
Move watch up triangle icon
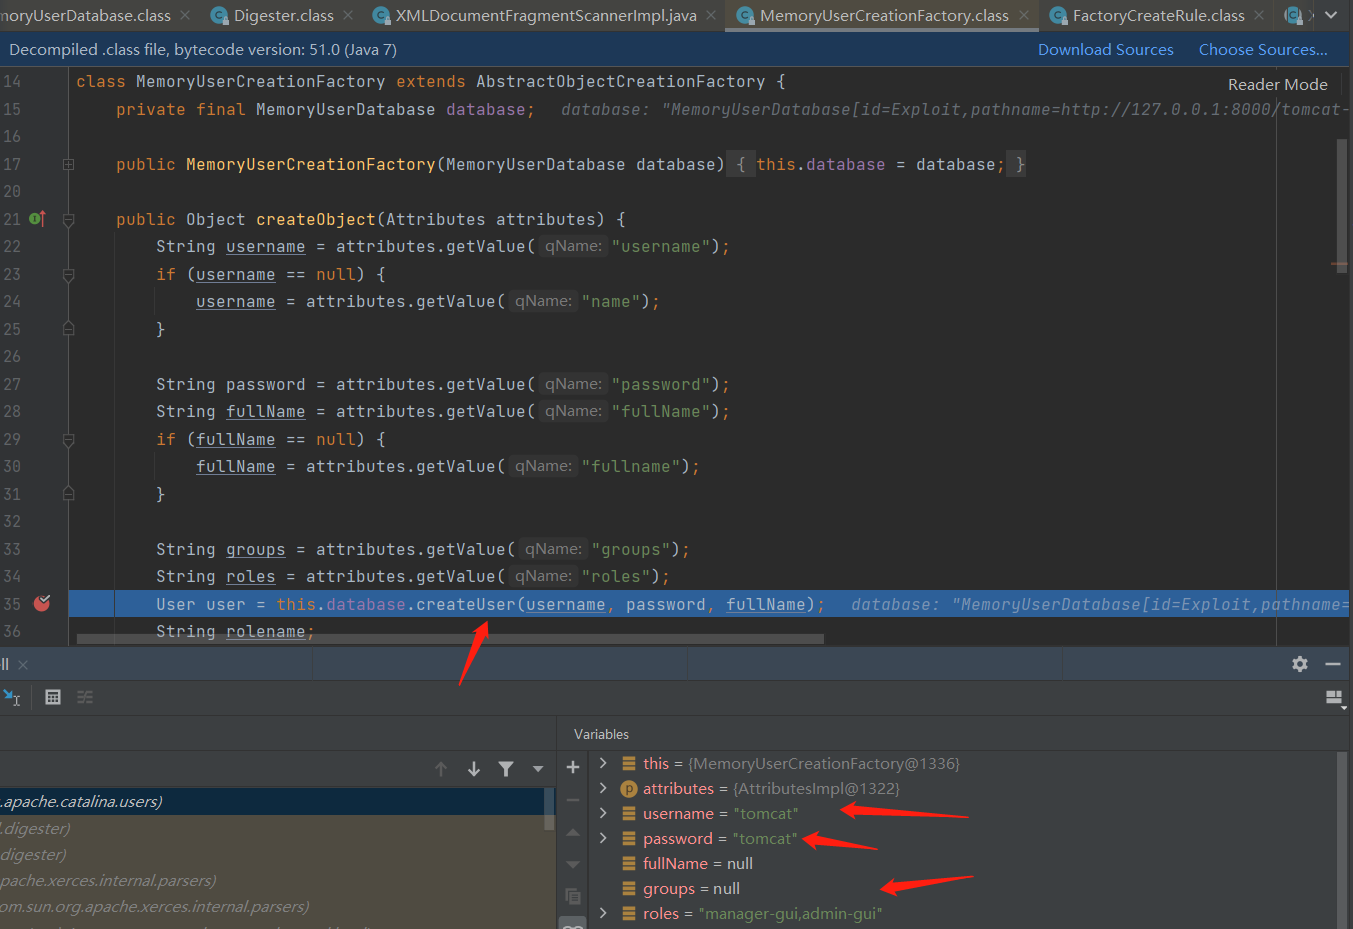(573, 832)
